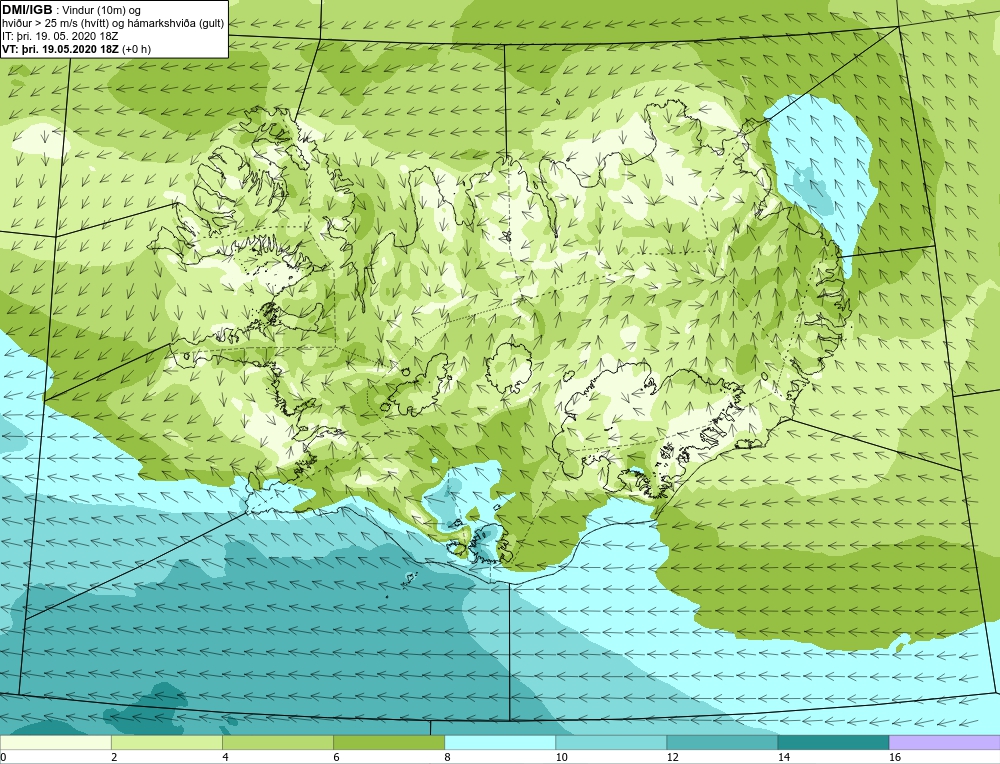The height and width of the screenshot is (764, 1000).
Task: Click the legend scale value '14'
Action: (x=784, y=757)
